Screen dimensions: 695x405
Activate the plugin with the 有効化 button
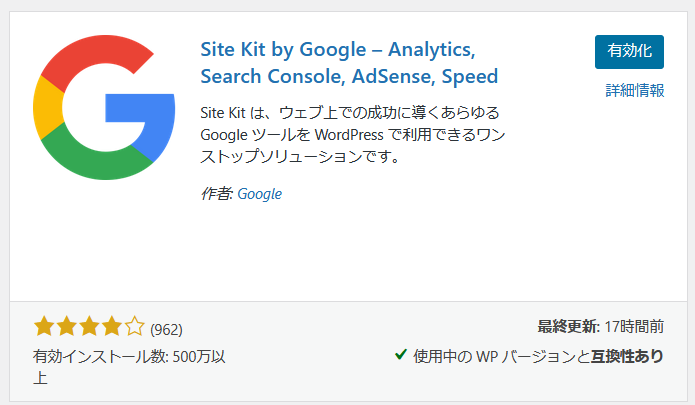(629, 53)
